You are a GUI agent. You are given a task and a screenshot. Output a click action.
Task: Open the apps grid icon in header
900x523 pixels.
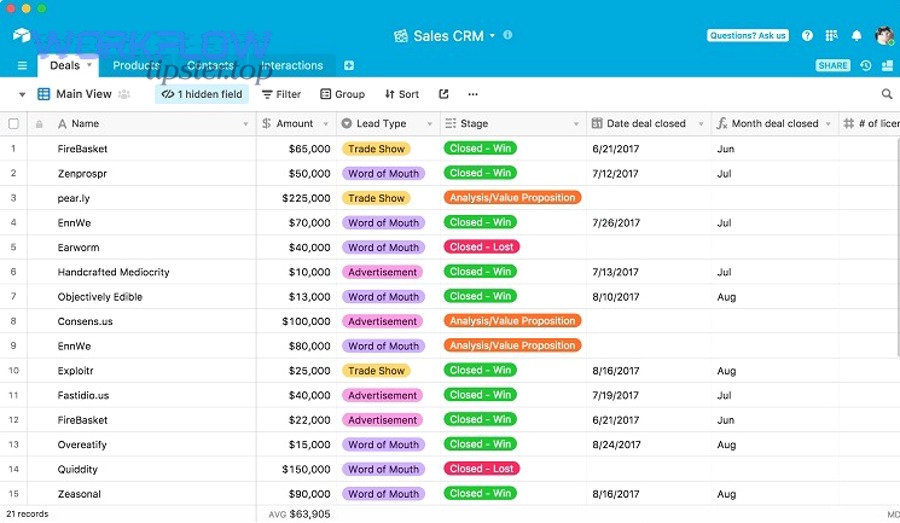pos(831,36)
